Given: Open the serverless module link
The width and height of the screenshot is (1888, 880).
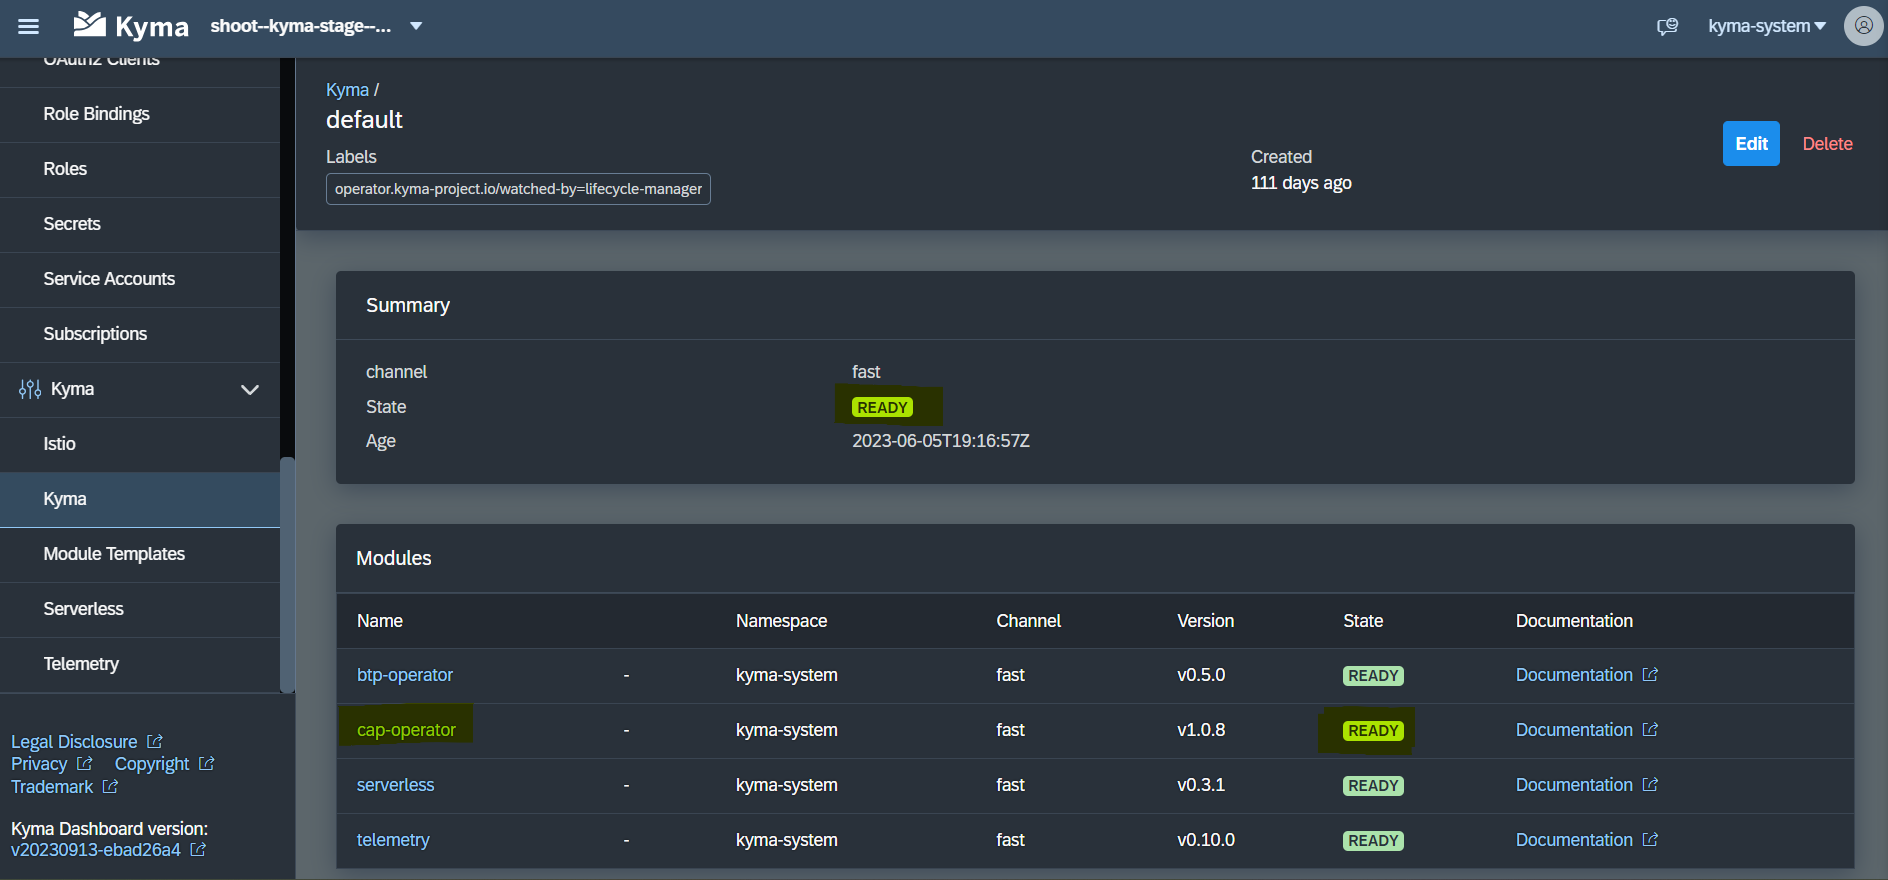Looking at the screenshot, I should tap(396, 785).
